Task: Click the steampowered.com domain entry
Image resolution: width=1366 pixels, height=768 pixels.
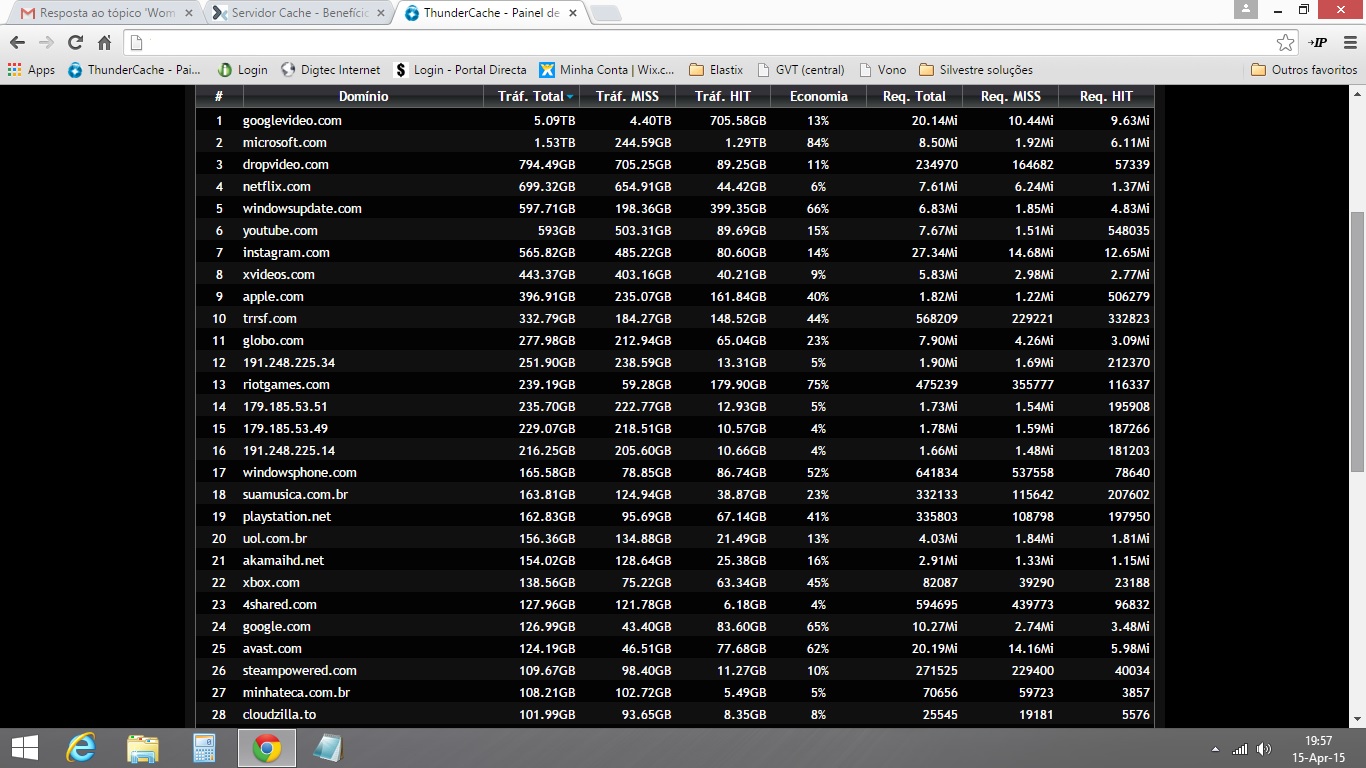Action: pyautogui.click(x=300, y=671)
